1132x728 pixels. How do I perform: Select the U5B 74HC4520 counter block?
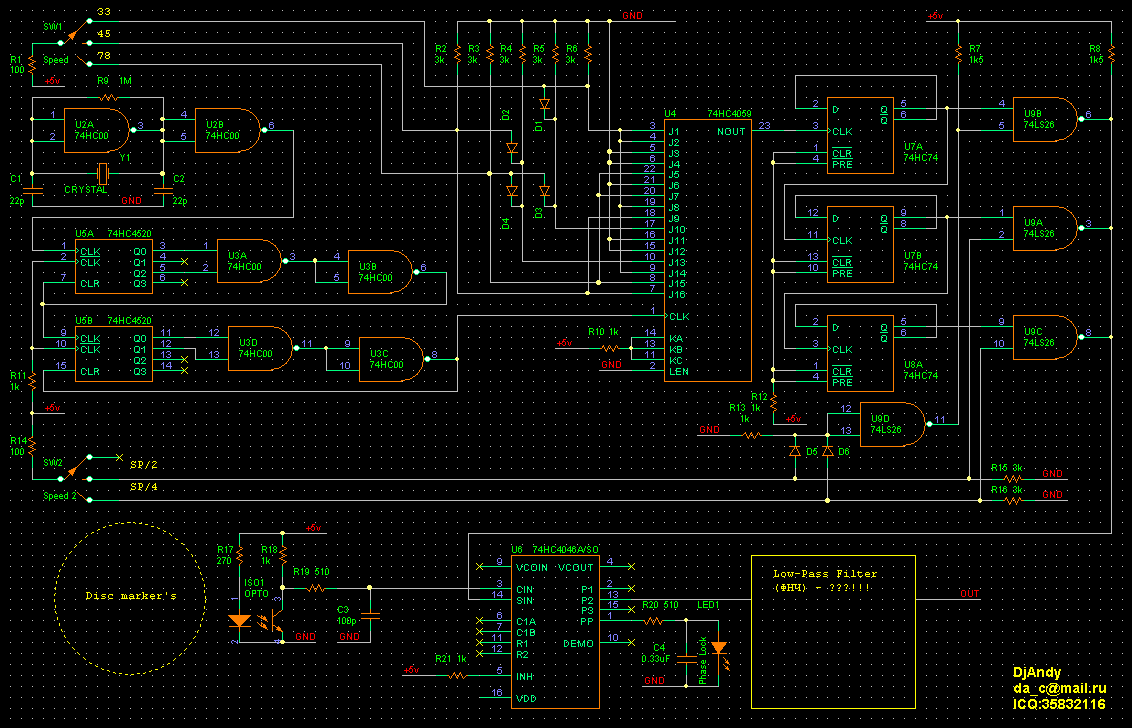click(x=113, y=354)
